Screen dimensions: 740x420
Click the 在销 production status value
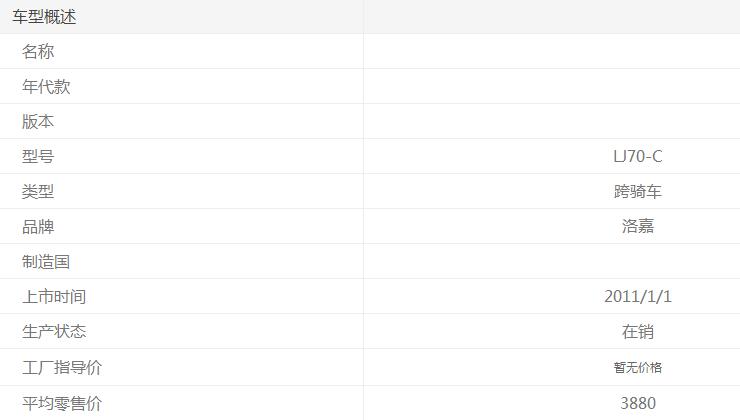pos(638,332)
